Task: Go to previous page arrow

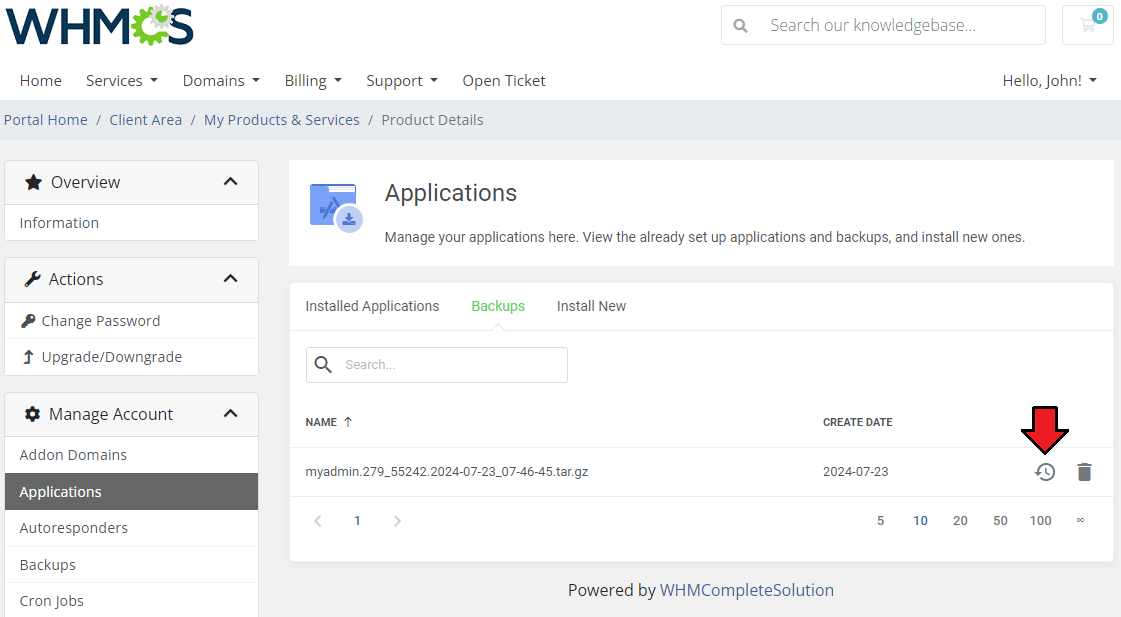Action: point(318,520)
